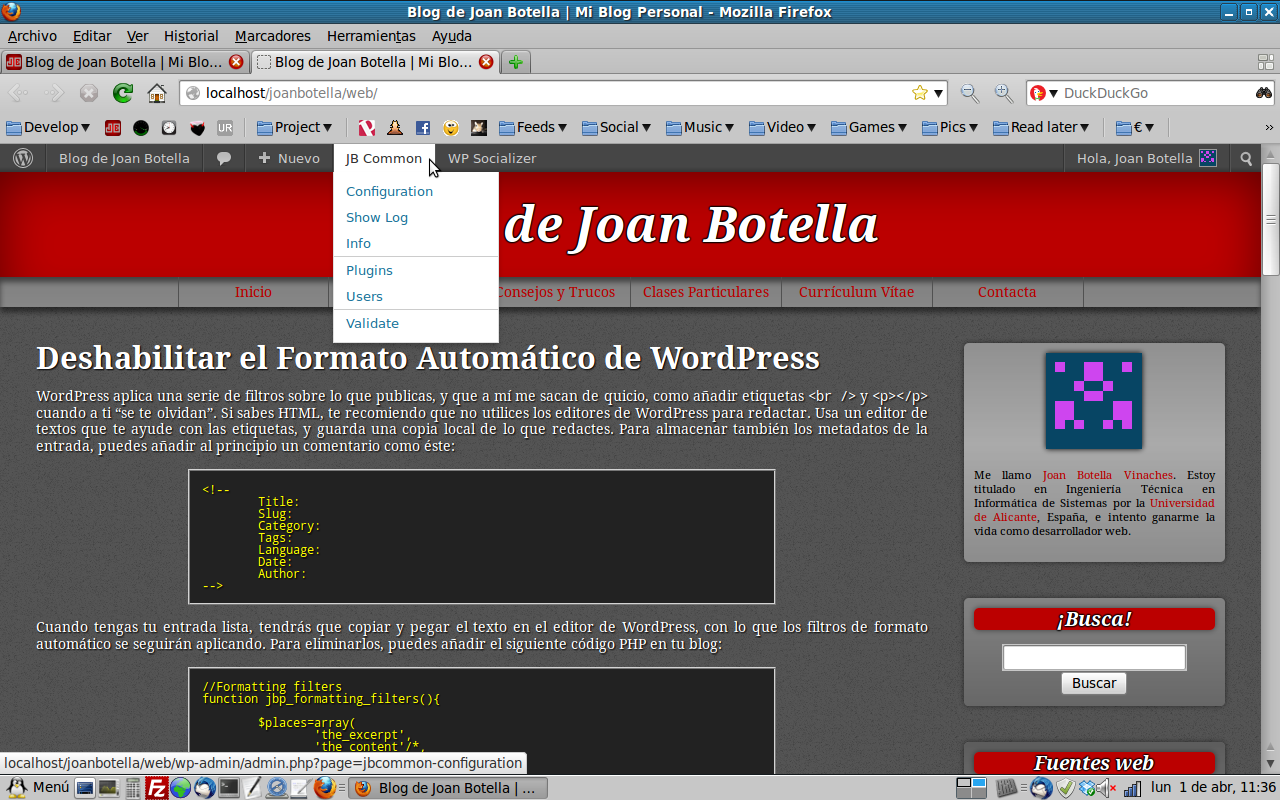
Task: Click the vertical page scrollbar thumb
Action: (x=1270, y=220)
